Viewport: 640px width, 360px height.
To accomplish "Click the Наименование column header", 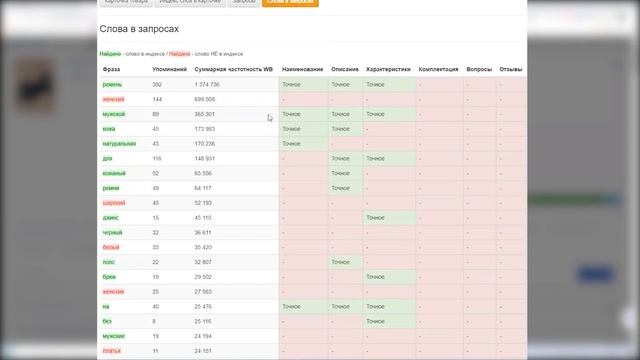I will pos(302,69).
